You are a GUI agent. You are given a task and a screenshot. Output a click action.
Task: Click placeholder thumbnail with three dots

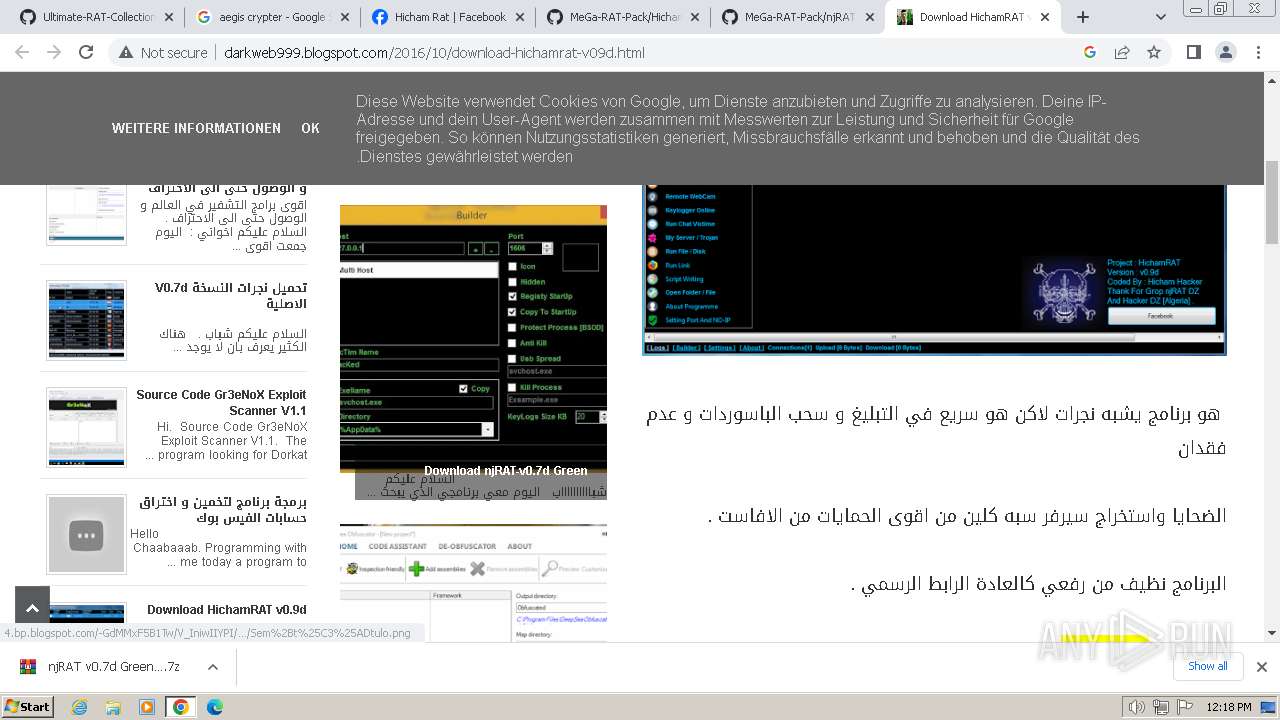pos(86,534)
